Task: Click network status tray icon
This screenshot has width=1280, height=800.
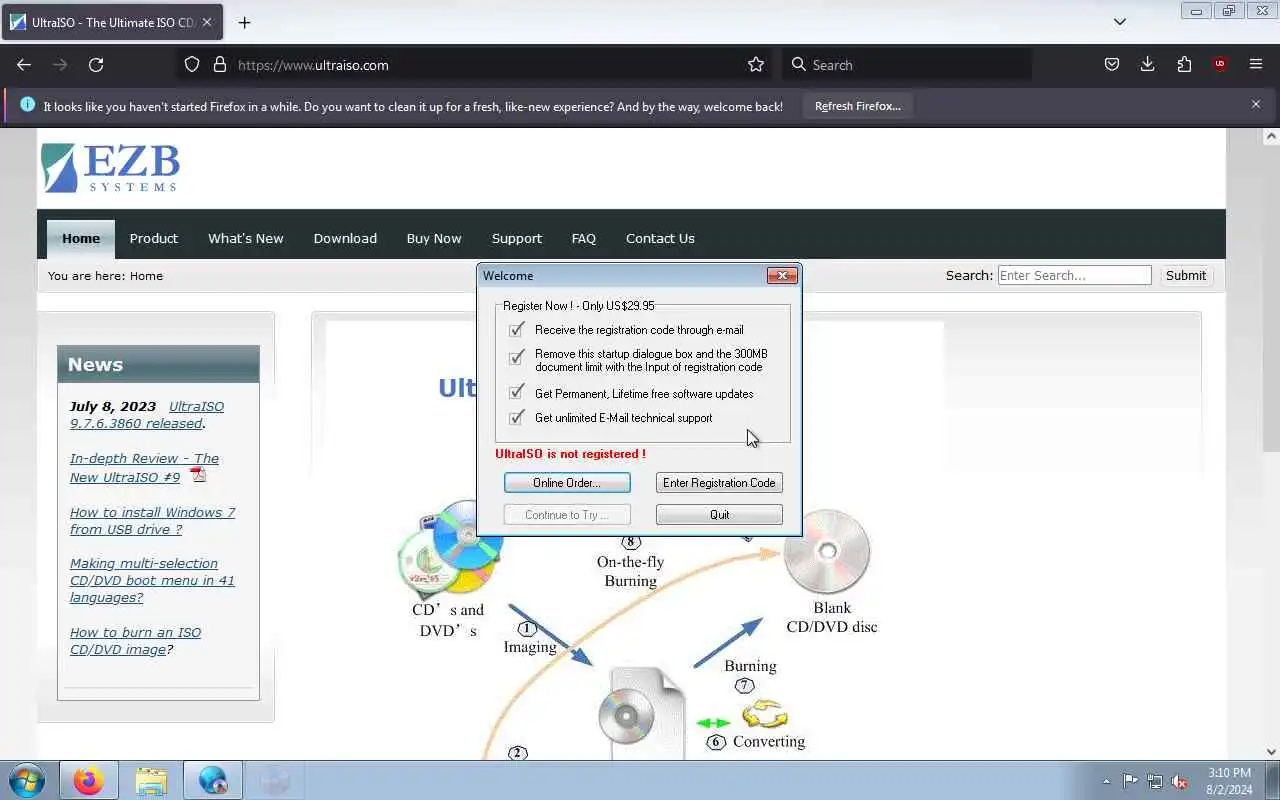Action: 1155,781
